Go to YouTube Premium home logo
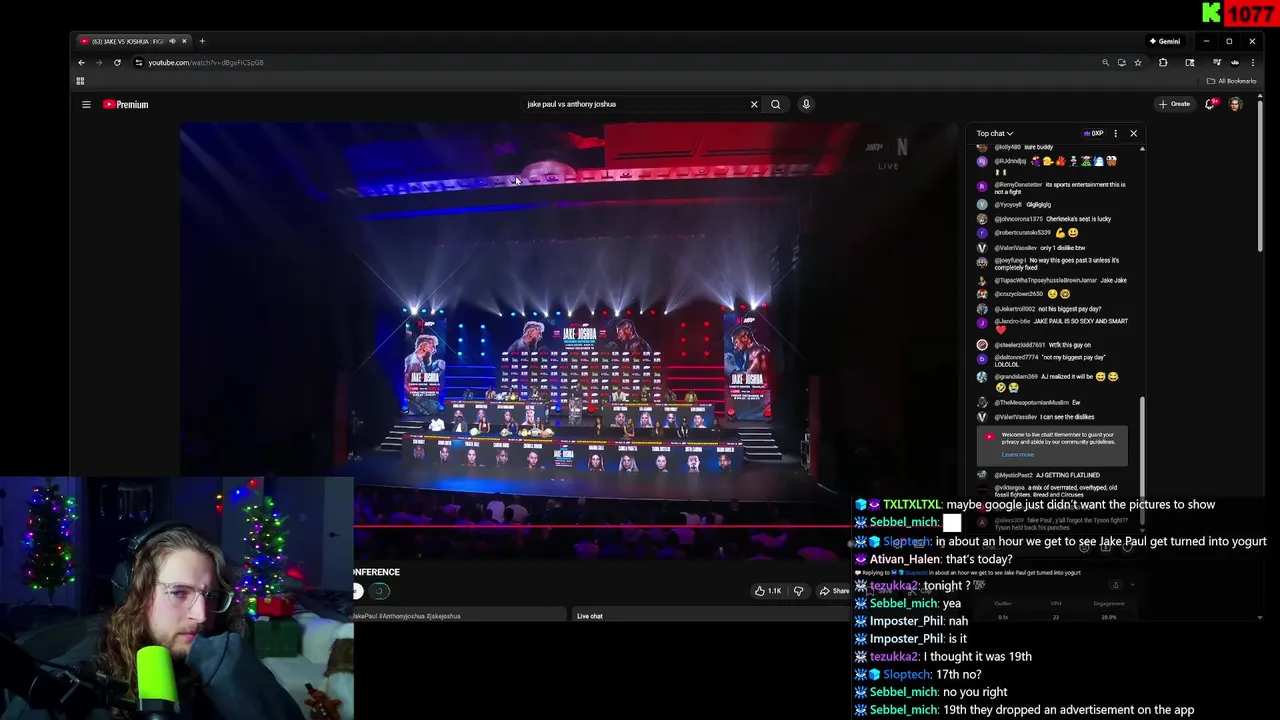1280x720 pixels. pos(125,104)
